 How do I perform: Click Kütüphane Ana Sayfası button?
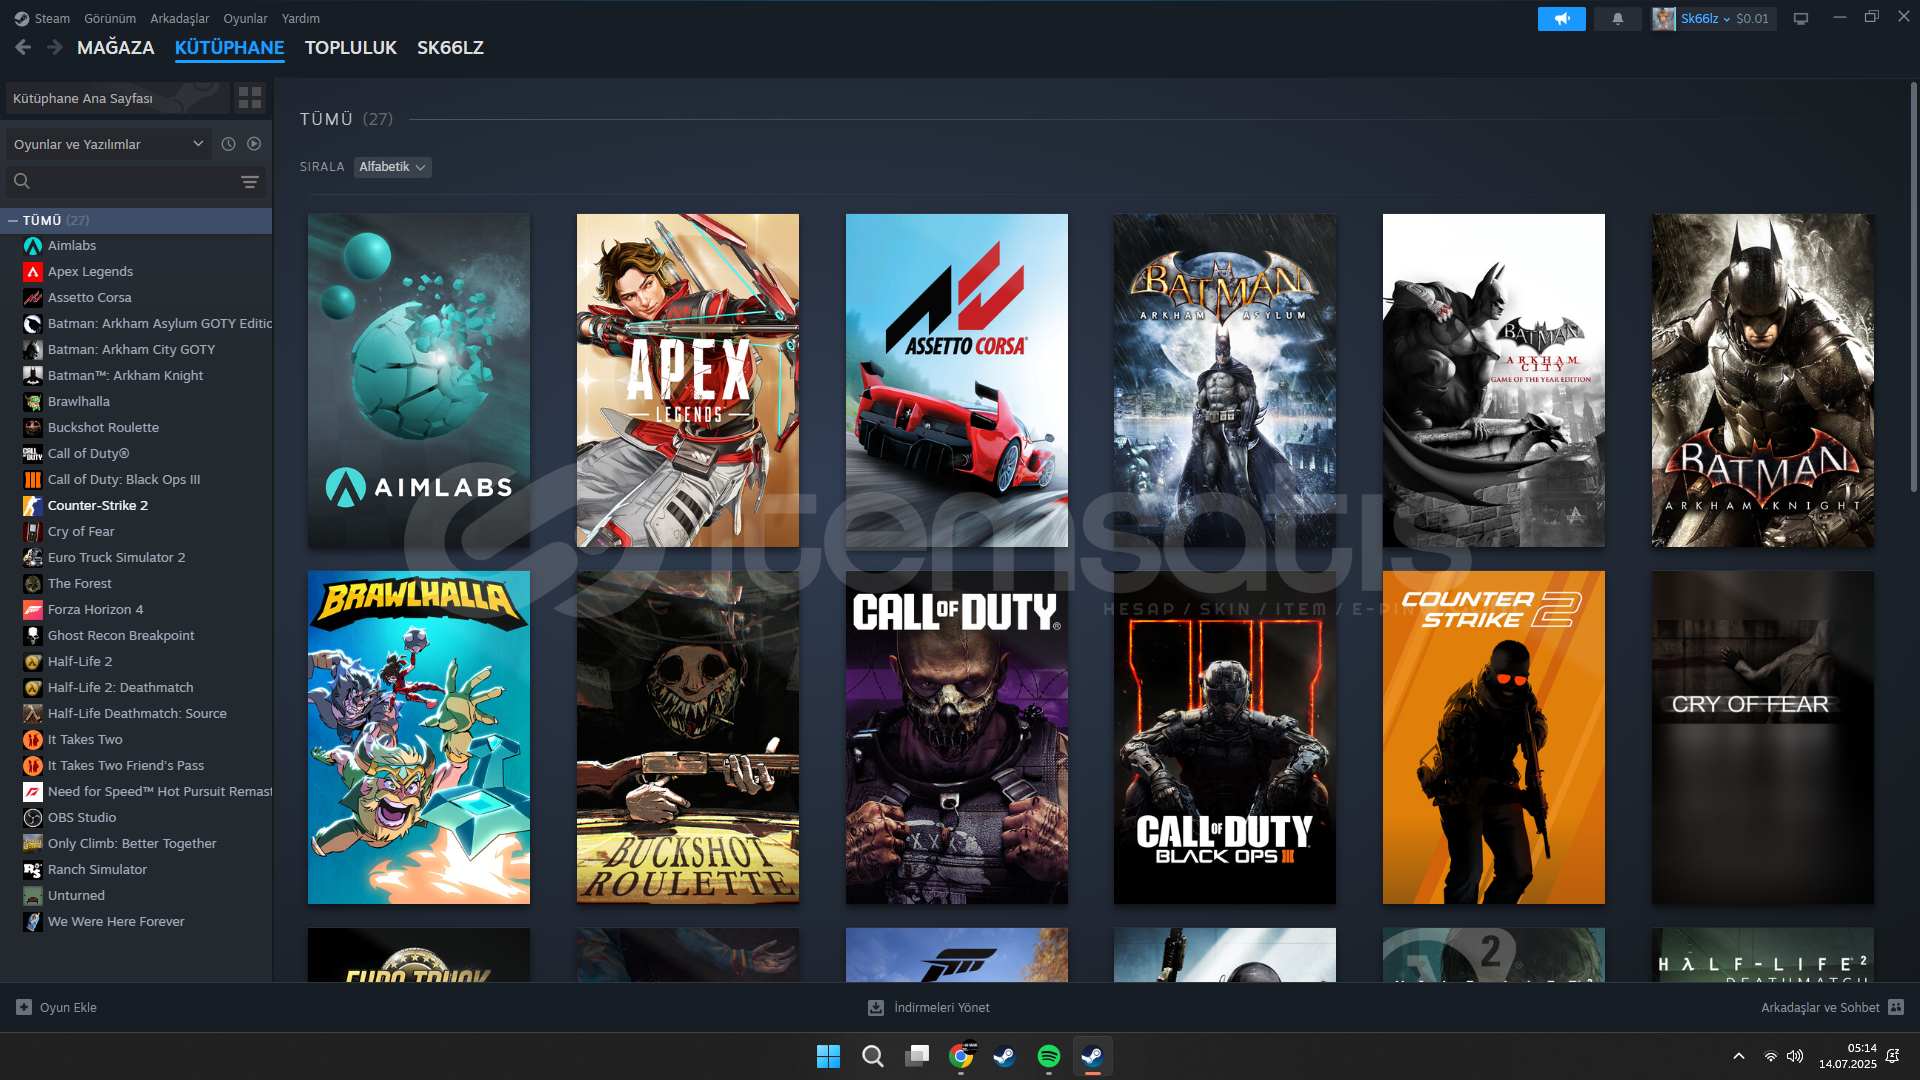(x=117, y=98)
